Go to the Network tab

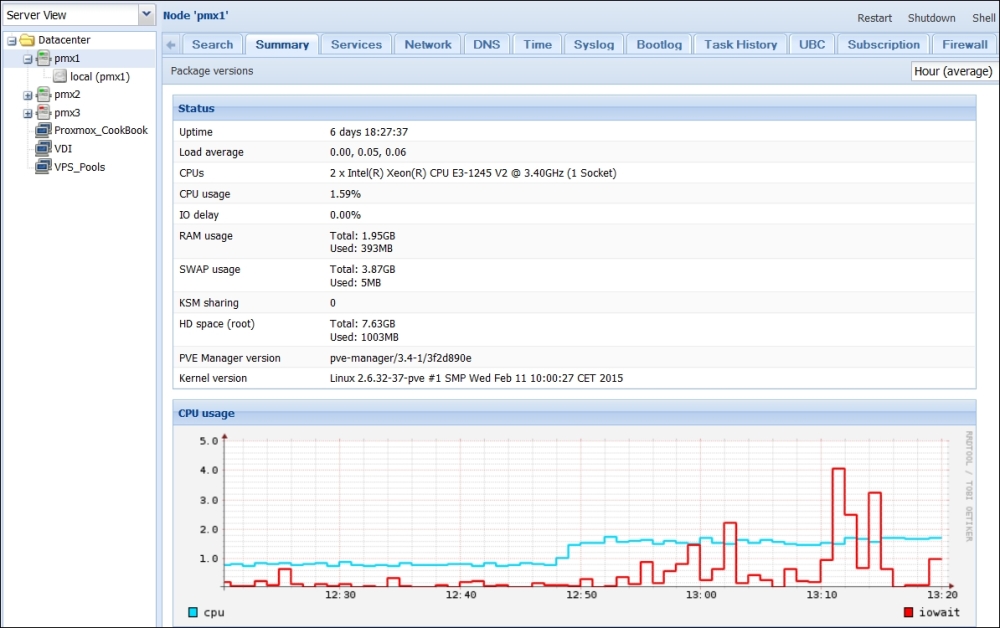point(428,45)
